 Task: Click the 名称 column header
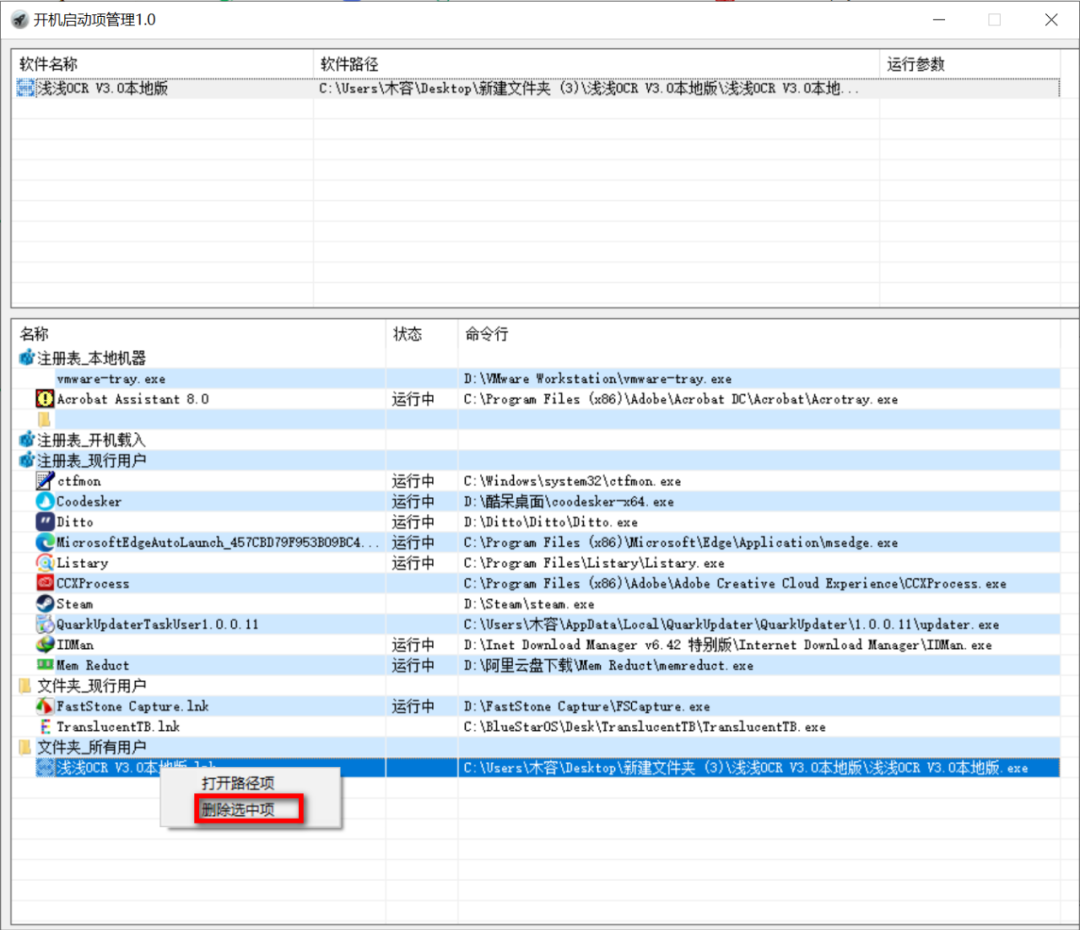tap(34, 334)
